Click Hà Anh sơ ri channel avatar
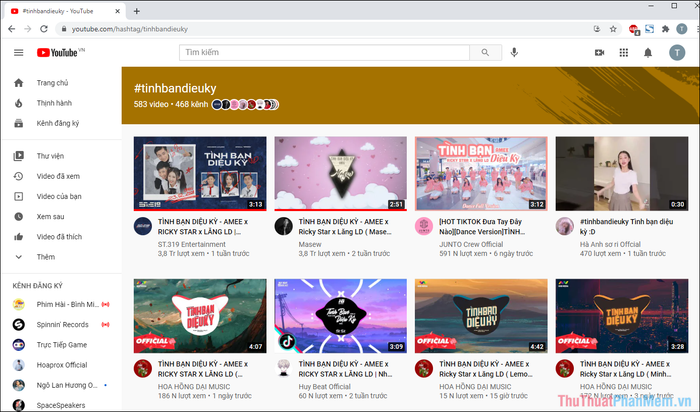 [565, 226]
